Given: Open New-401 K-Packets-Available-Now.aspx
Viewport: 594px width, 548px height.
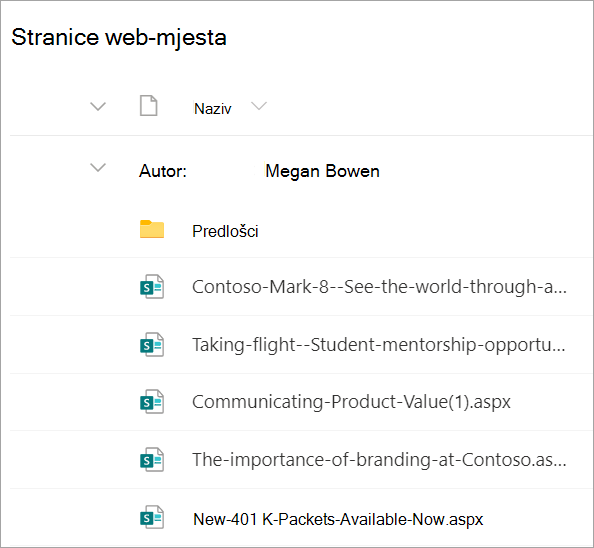Looking at the screenshot, I should tap(338, 519).
